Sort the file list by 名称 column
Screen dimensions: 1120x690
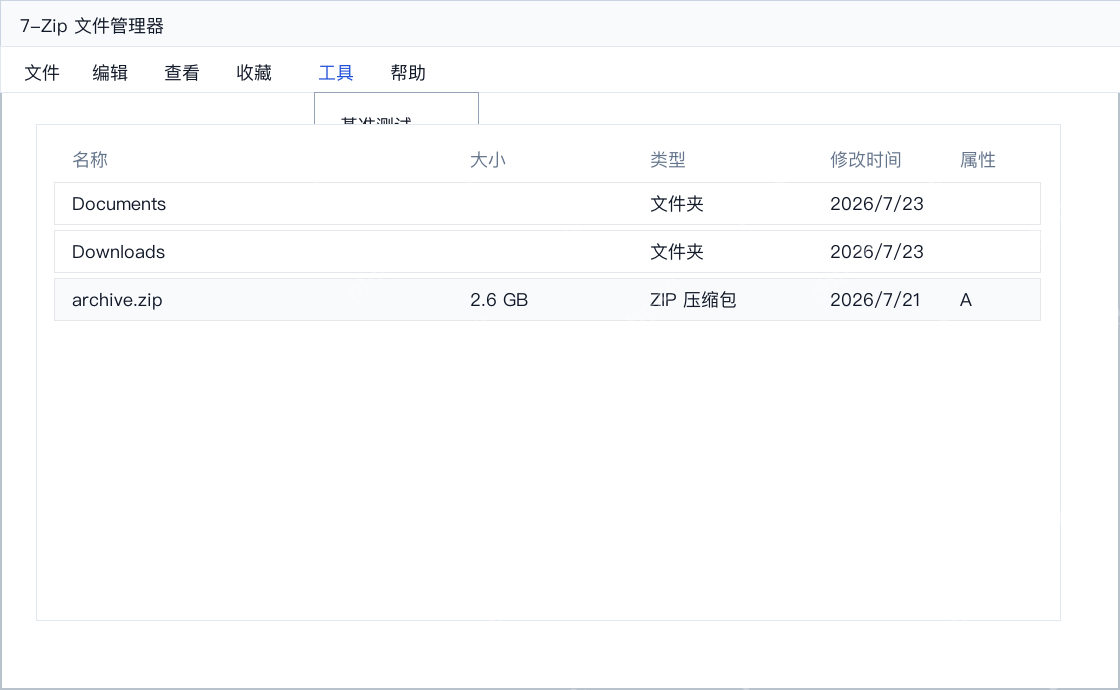tap(90, 160)
